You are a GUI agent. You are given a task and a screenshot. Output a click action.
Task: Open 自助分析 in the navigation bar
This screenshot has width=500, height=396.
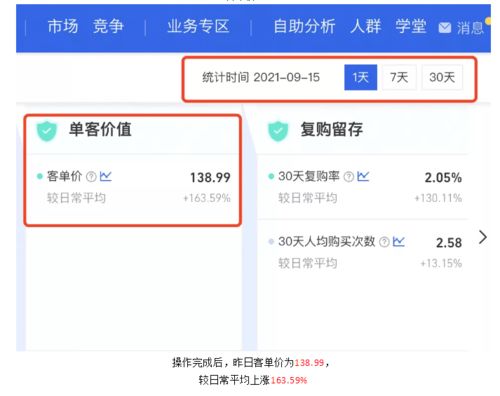point(304,26)
